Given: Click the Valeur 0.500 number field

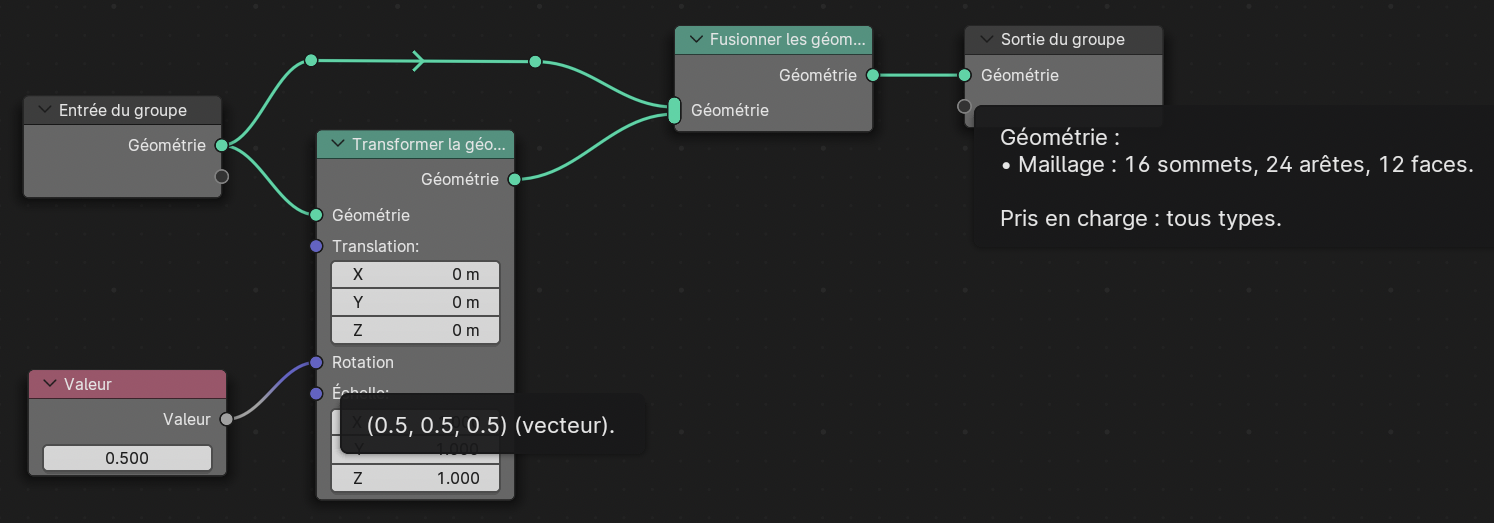Looking at the screenshot, I should pyautogui.click(x=127, y=458).
